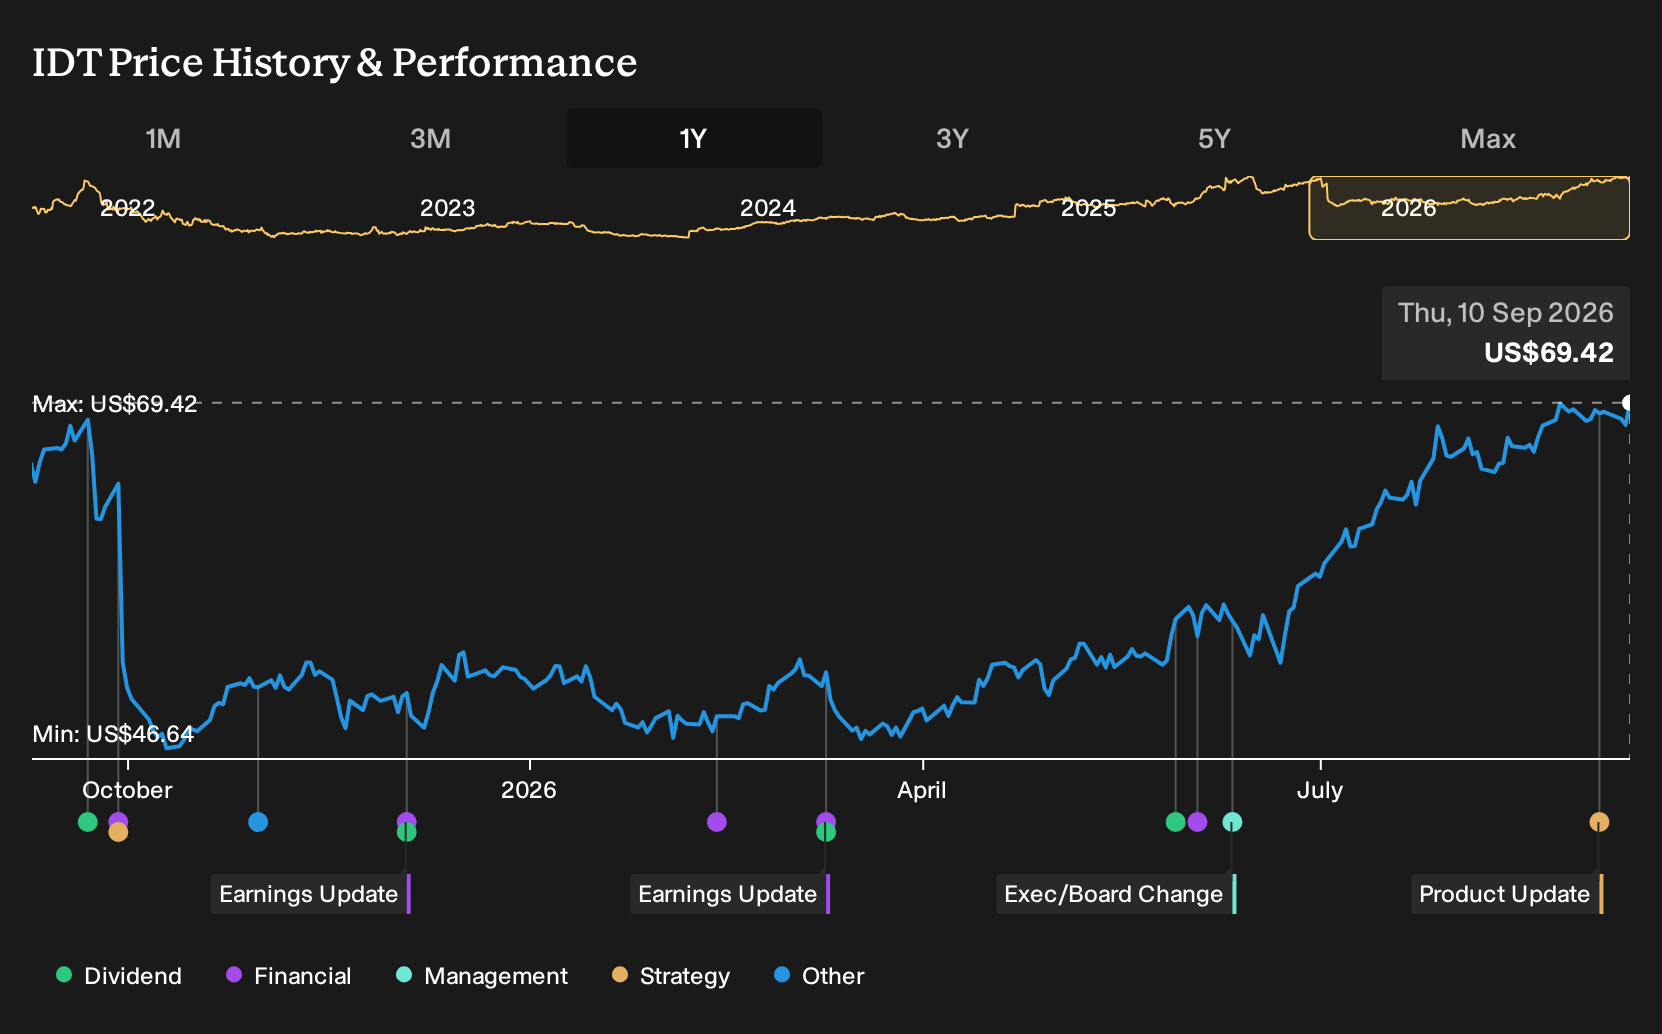This screenshot has height=1034, width=1662.
Task: Click the Thu, 10 Sep 2026 tooltip date
Action: (x=1506, y=313)
